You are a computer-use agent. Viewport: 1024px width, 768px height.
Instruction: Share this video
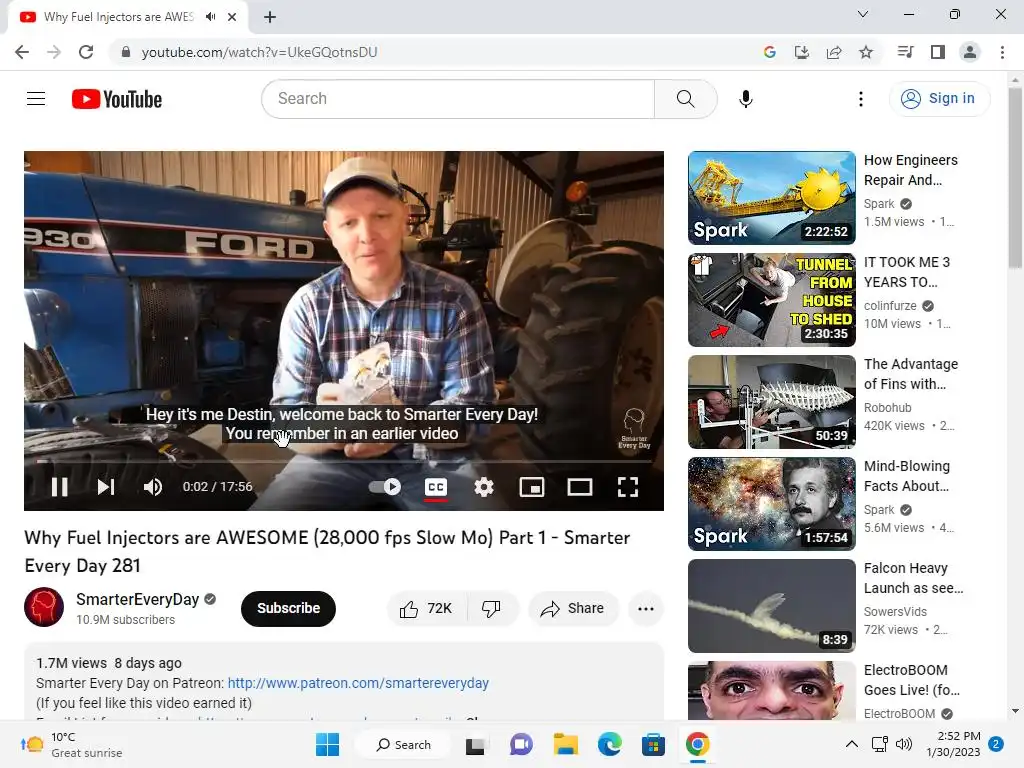point(573,609)
